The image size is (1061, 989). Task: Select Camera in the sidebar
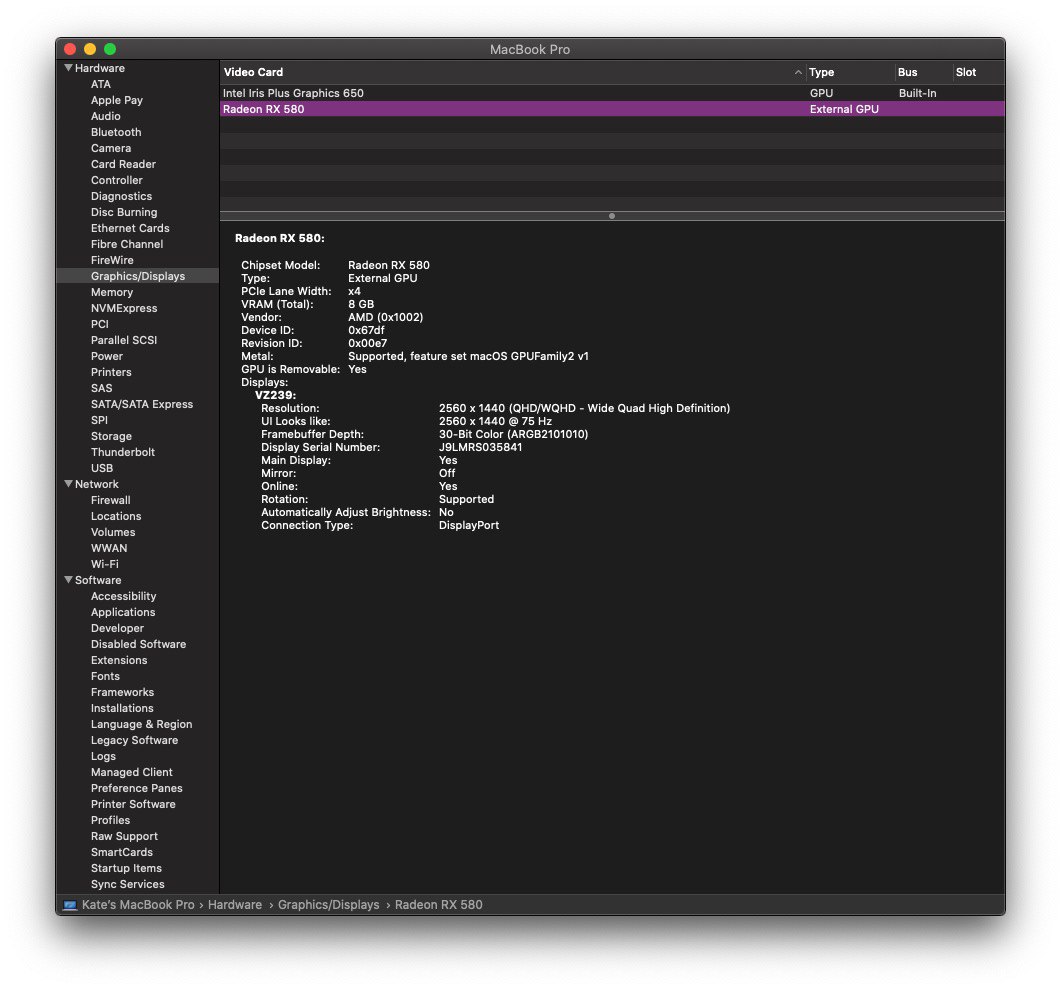pos(111,148)
